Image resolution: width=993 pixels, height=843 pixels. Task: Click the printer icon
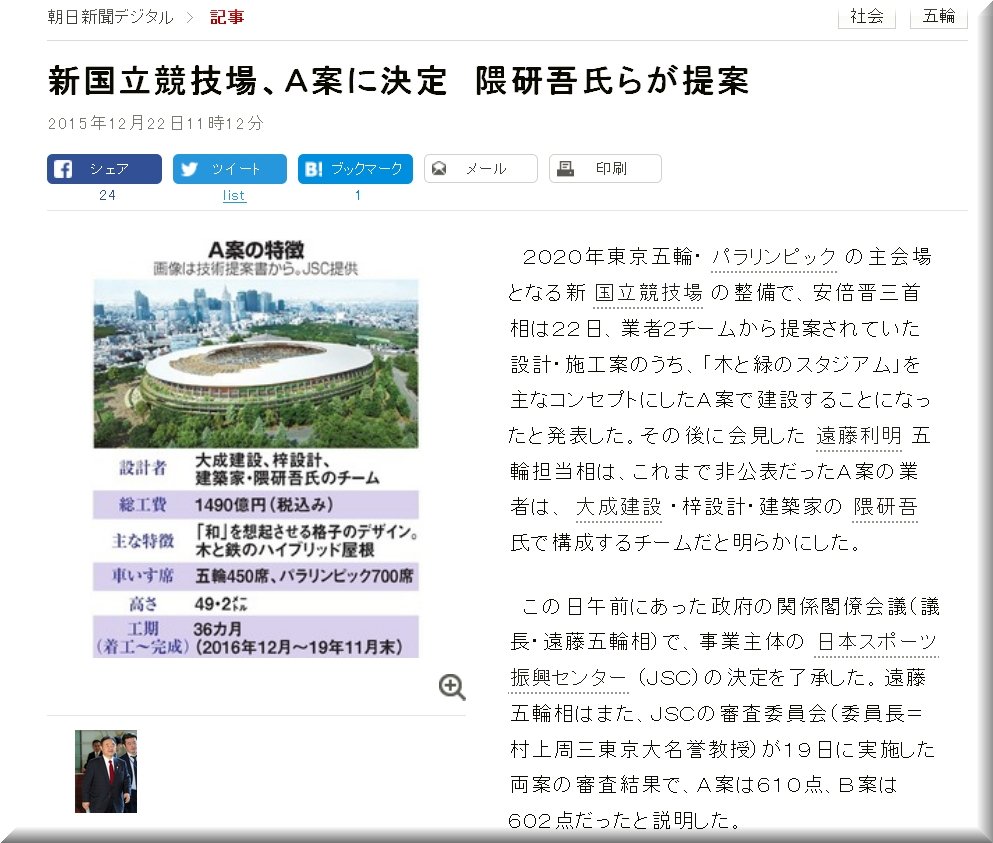click(x=565, y=168)
